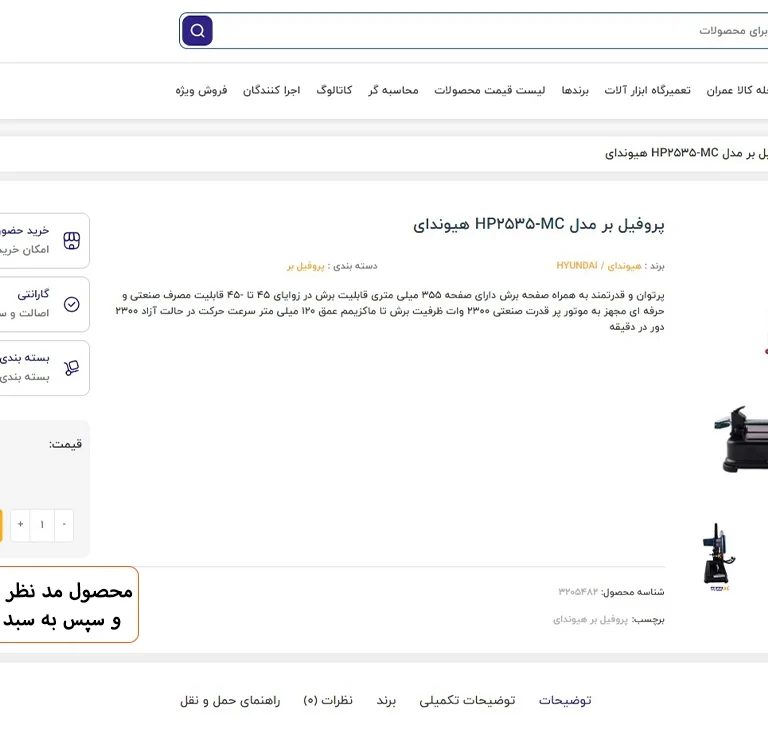Image resolution: width=768 pixels, height=730 pixels.
Task: Click the گارانتی guarantee card
Action: [x=43, y=304]
